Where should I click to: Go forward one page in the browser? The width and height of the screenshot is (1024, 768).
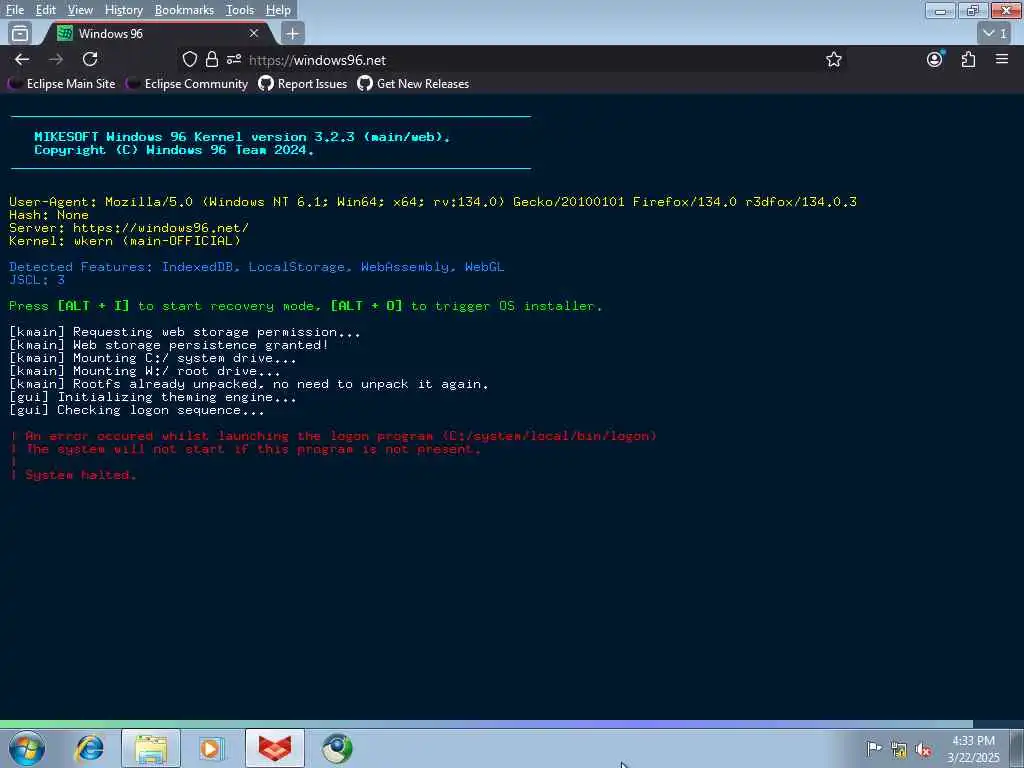(x=56, y=59)
